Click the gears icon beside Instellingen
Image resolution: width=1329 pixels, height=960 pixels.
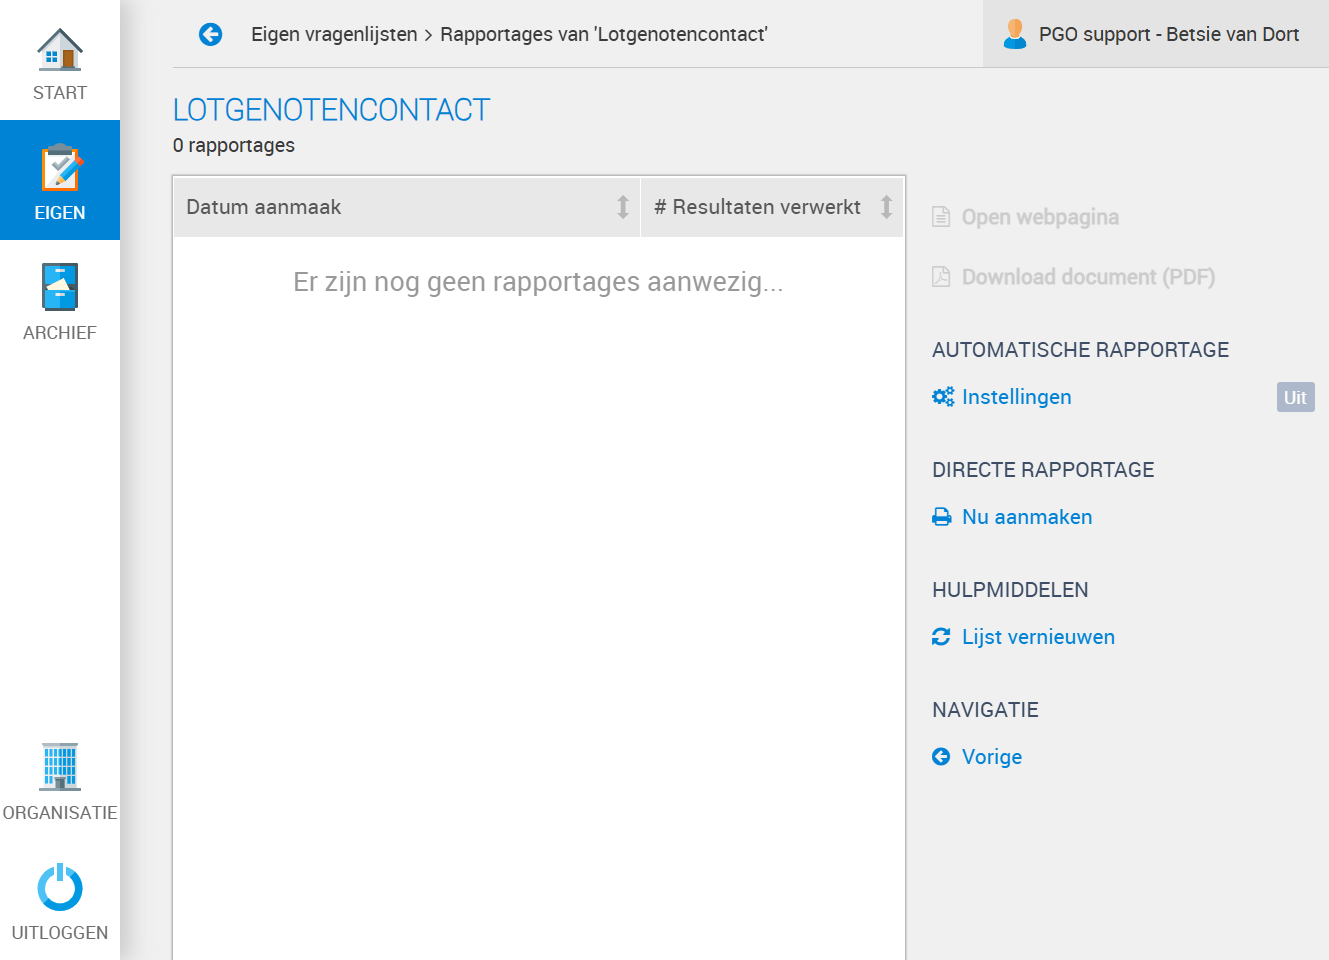tap(943, 397)
